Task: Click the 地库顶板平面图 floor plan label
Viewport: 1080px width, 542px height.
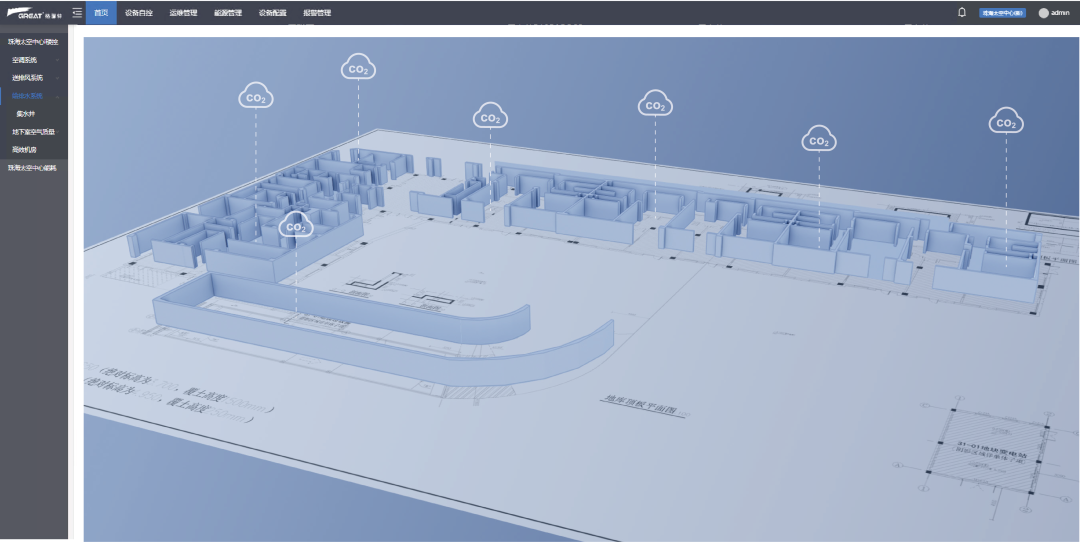Action: click(x=641, y=406)
